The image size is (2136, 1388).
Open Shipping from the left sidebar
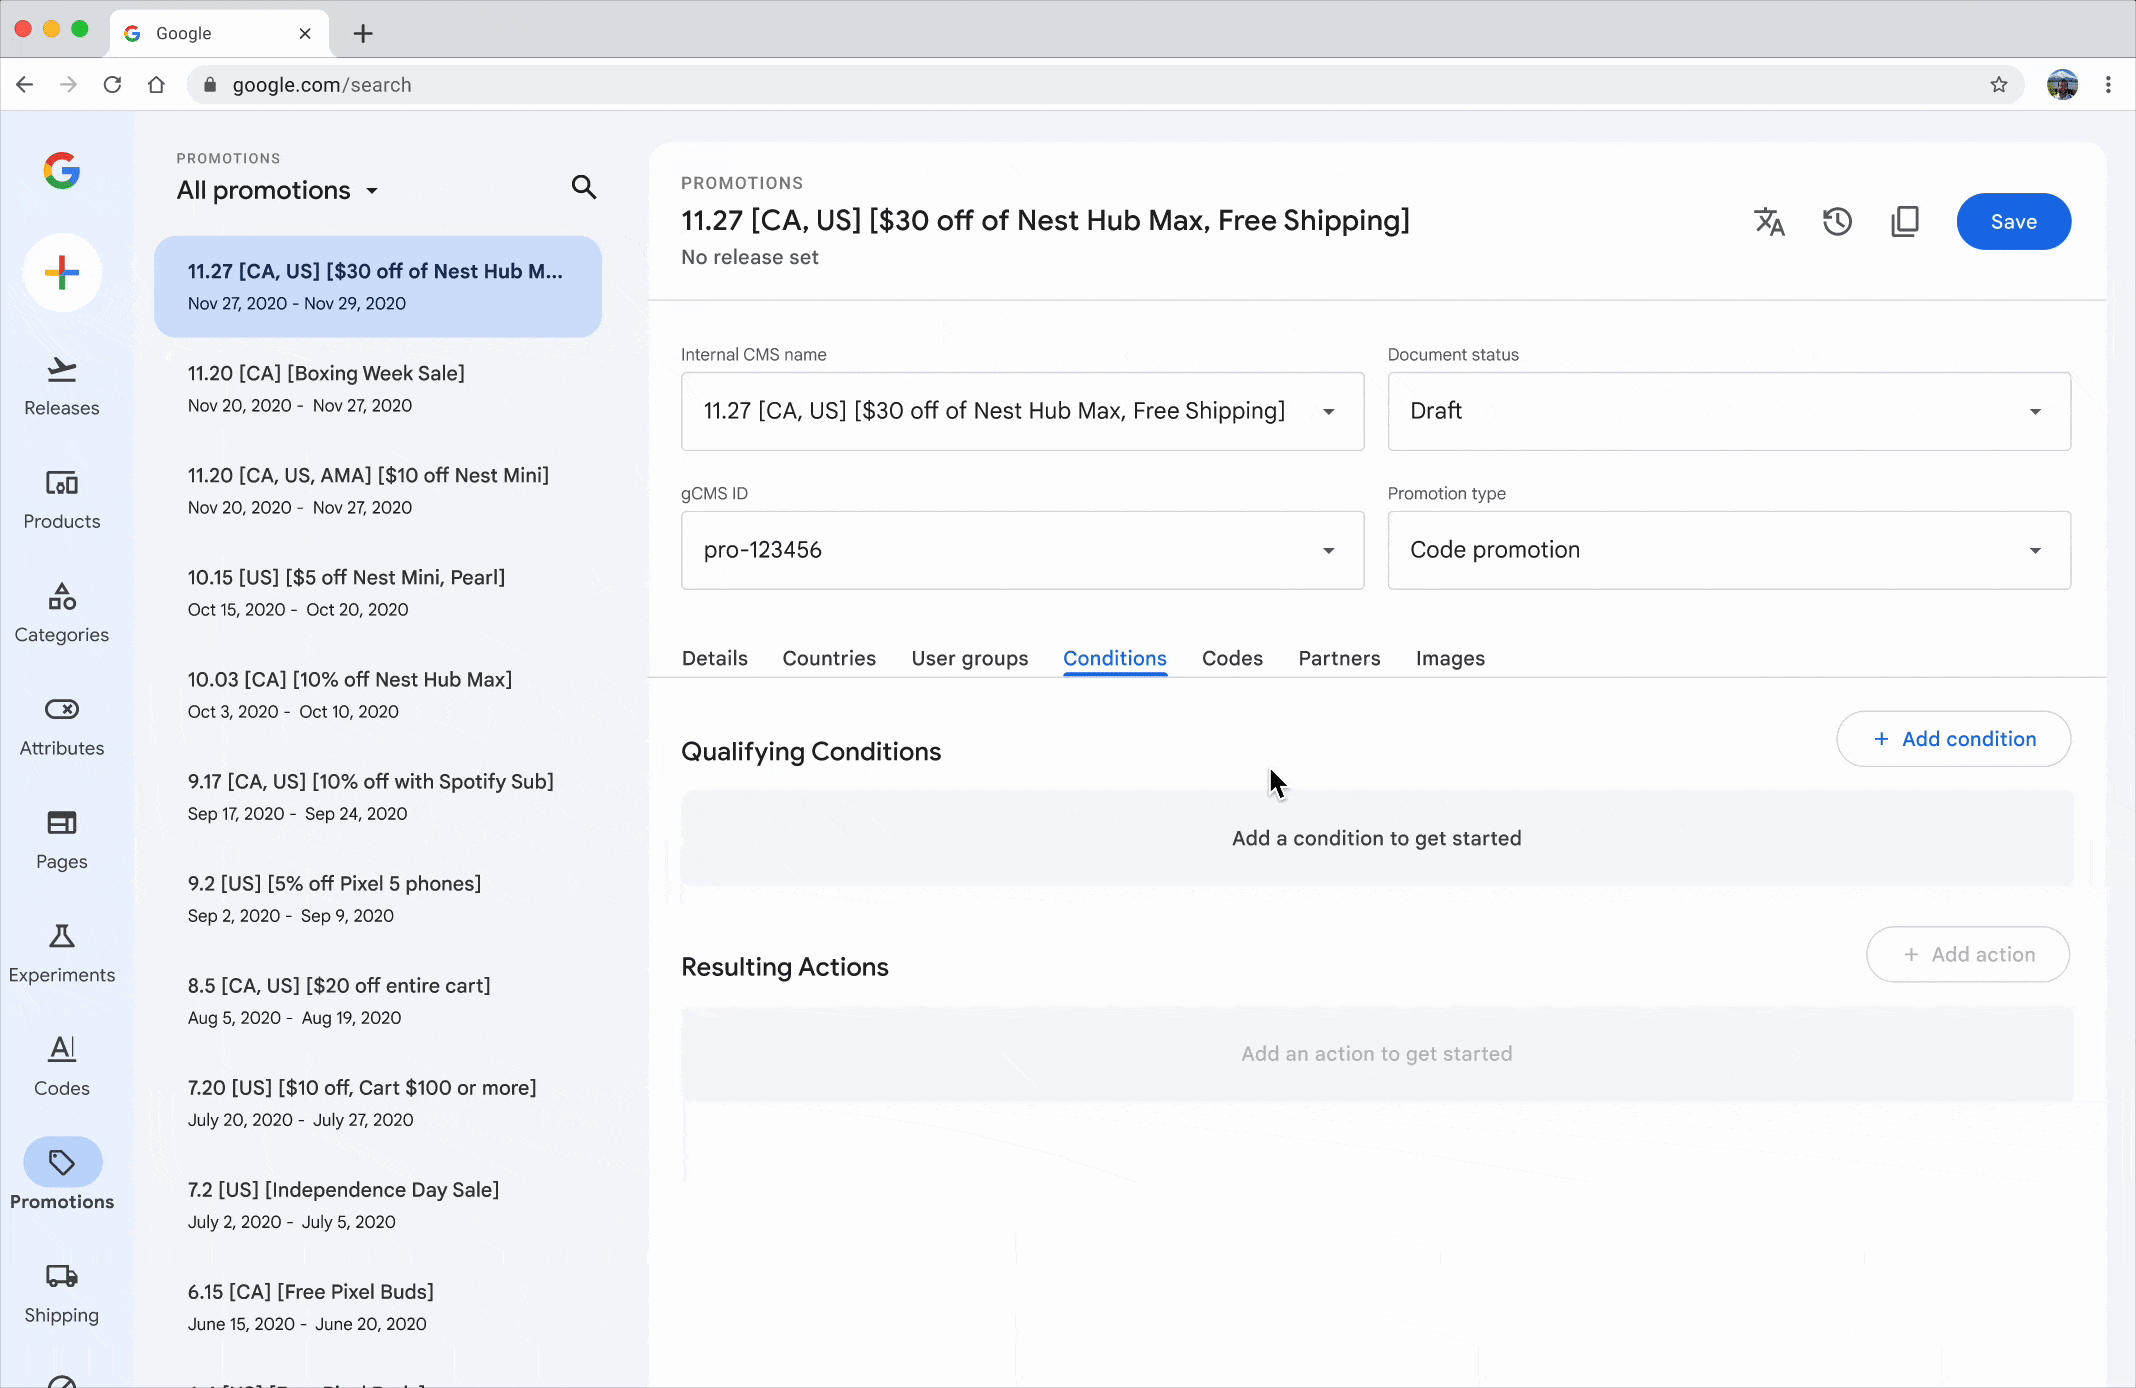click(62, 1293)
